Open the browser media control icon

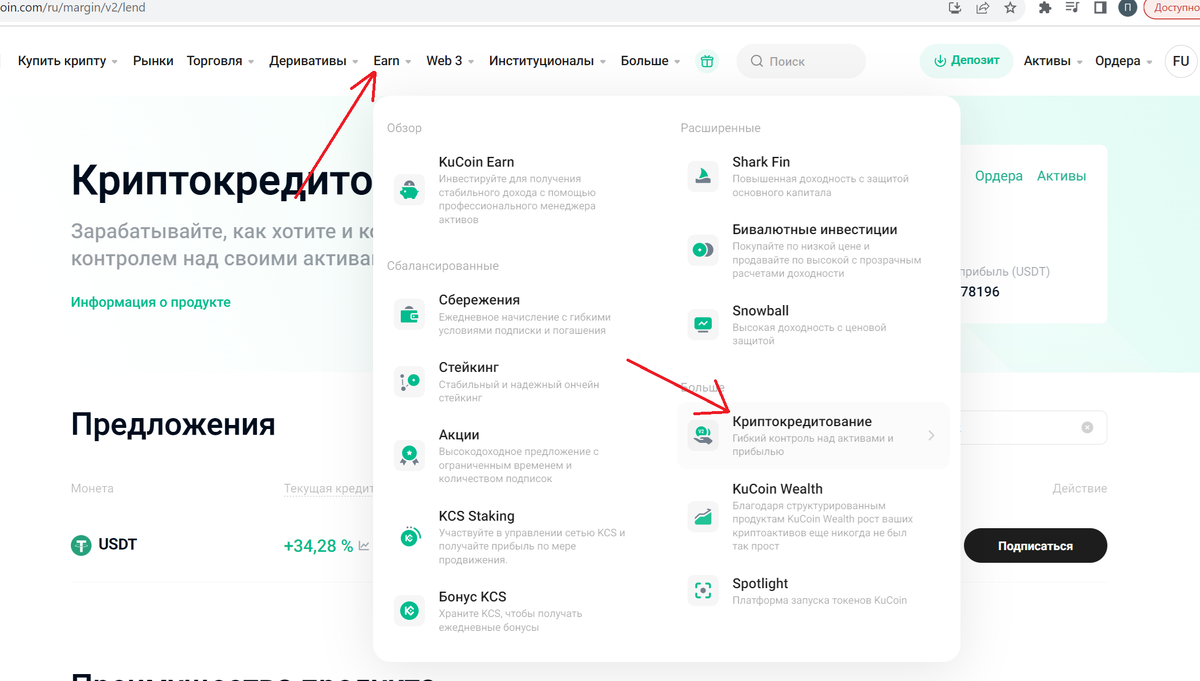(x=1073, y=8)
